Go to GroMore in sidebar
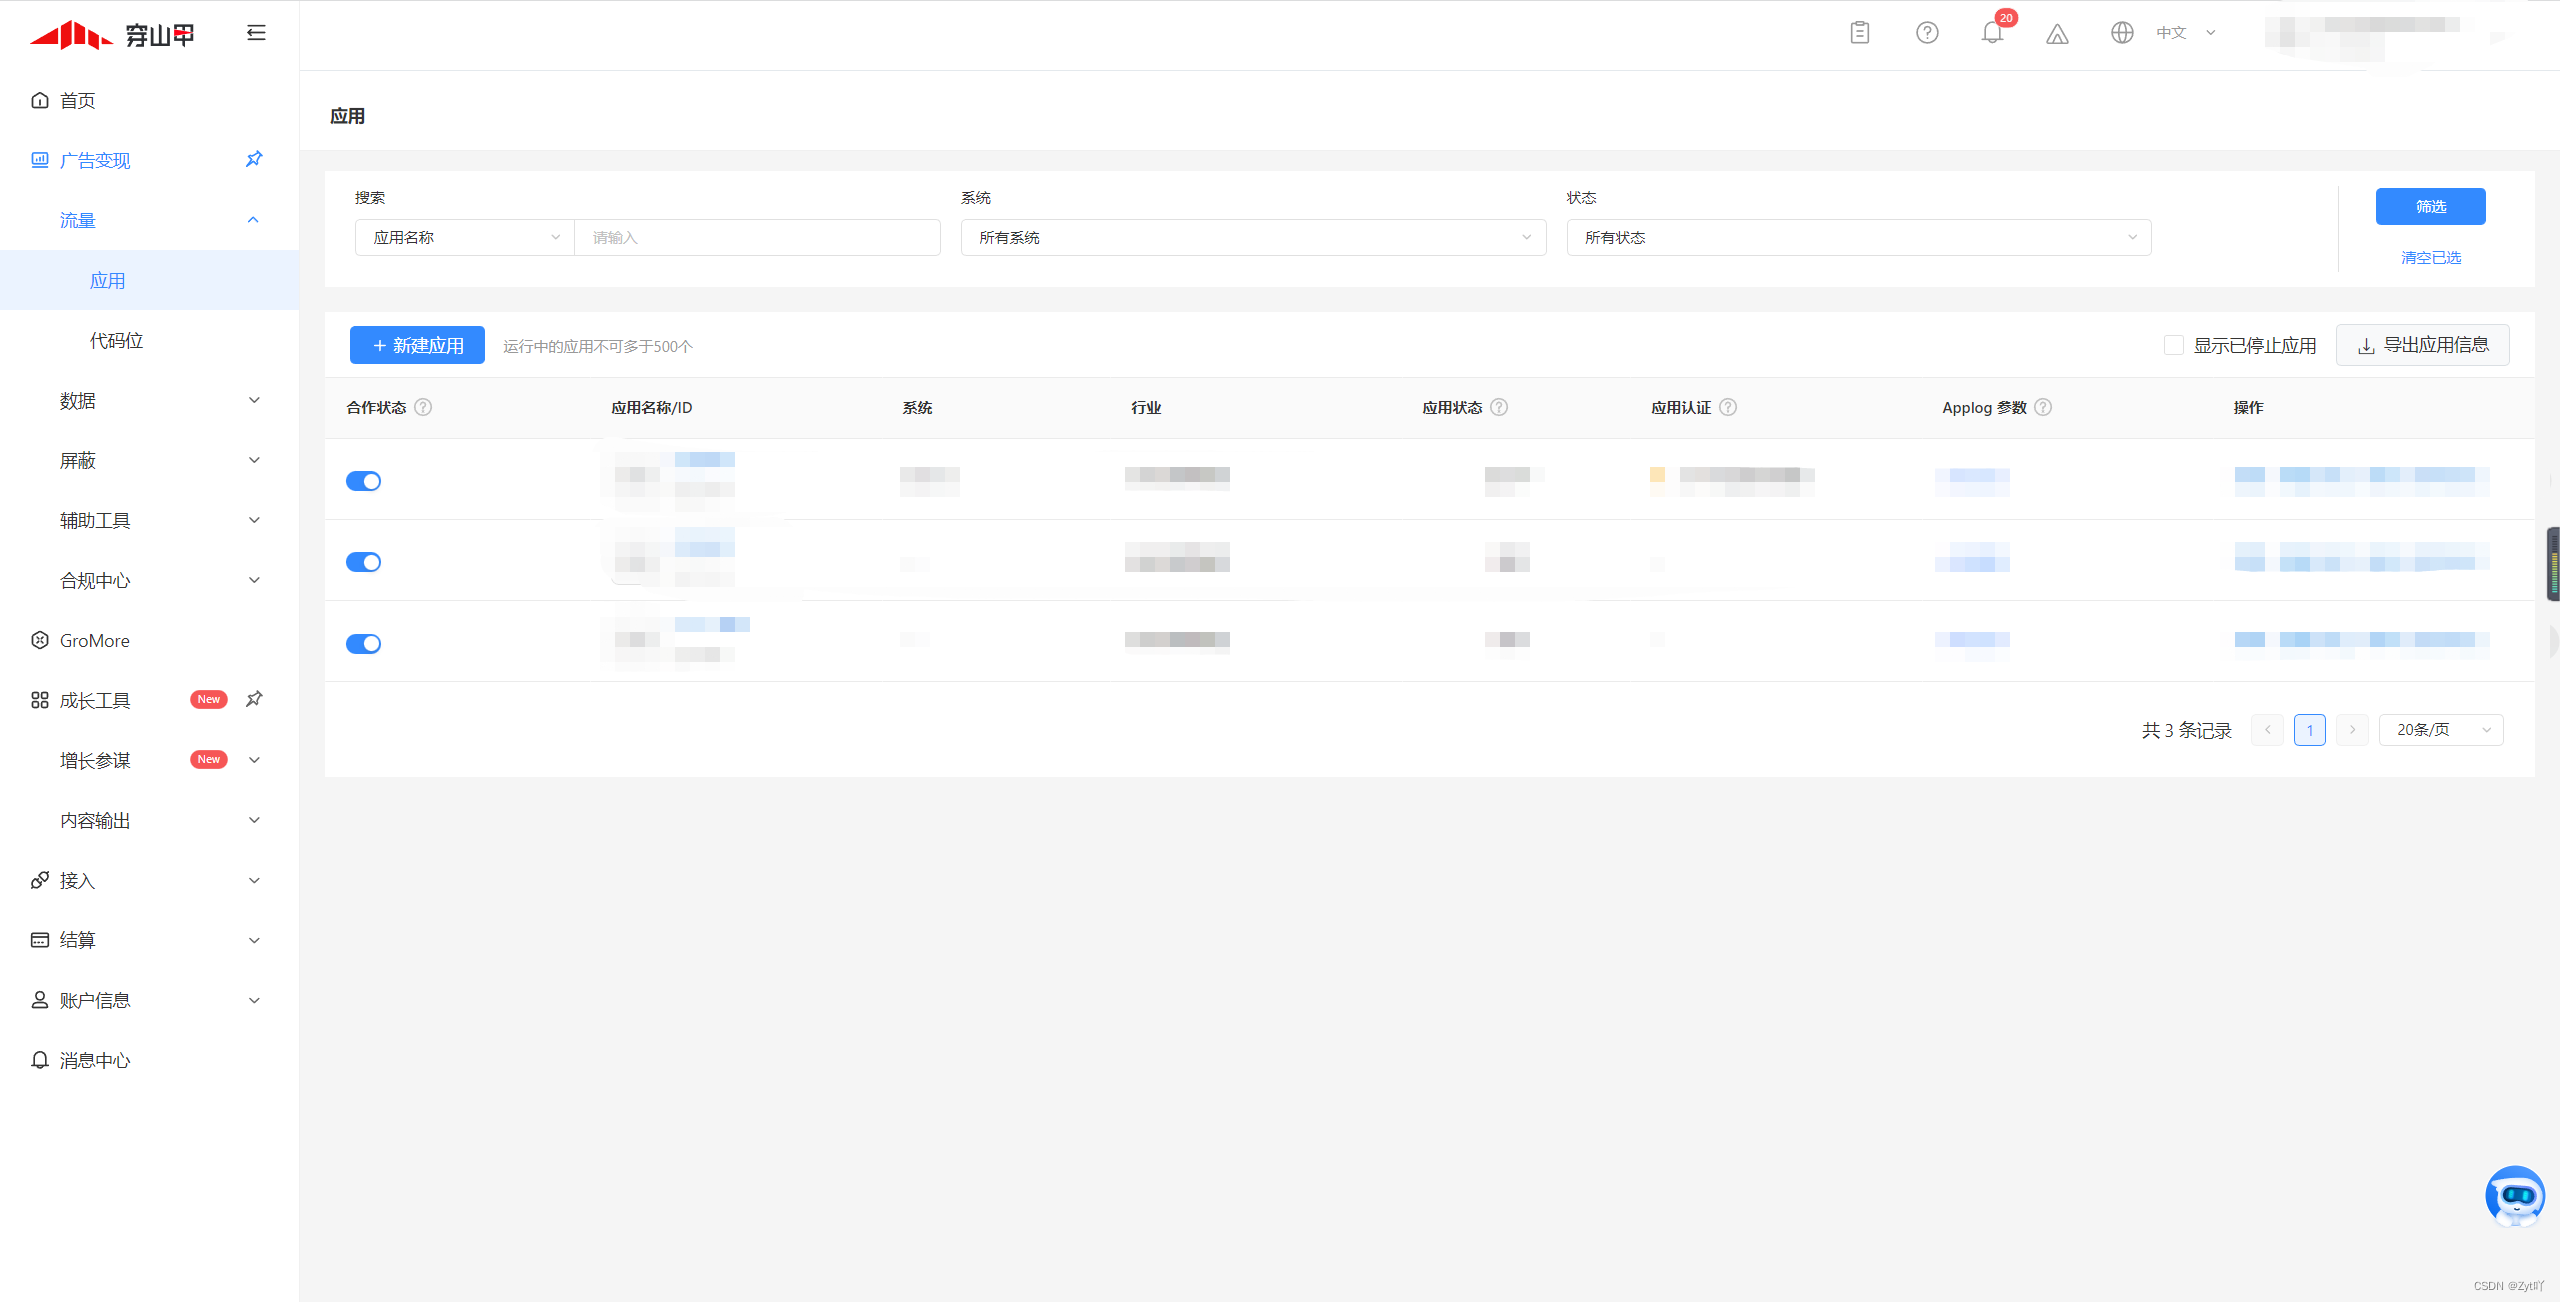The image size is (2560, 1302). click(94, 640)
